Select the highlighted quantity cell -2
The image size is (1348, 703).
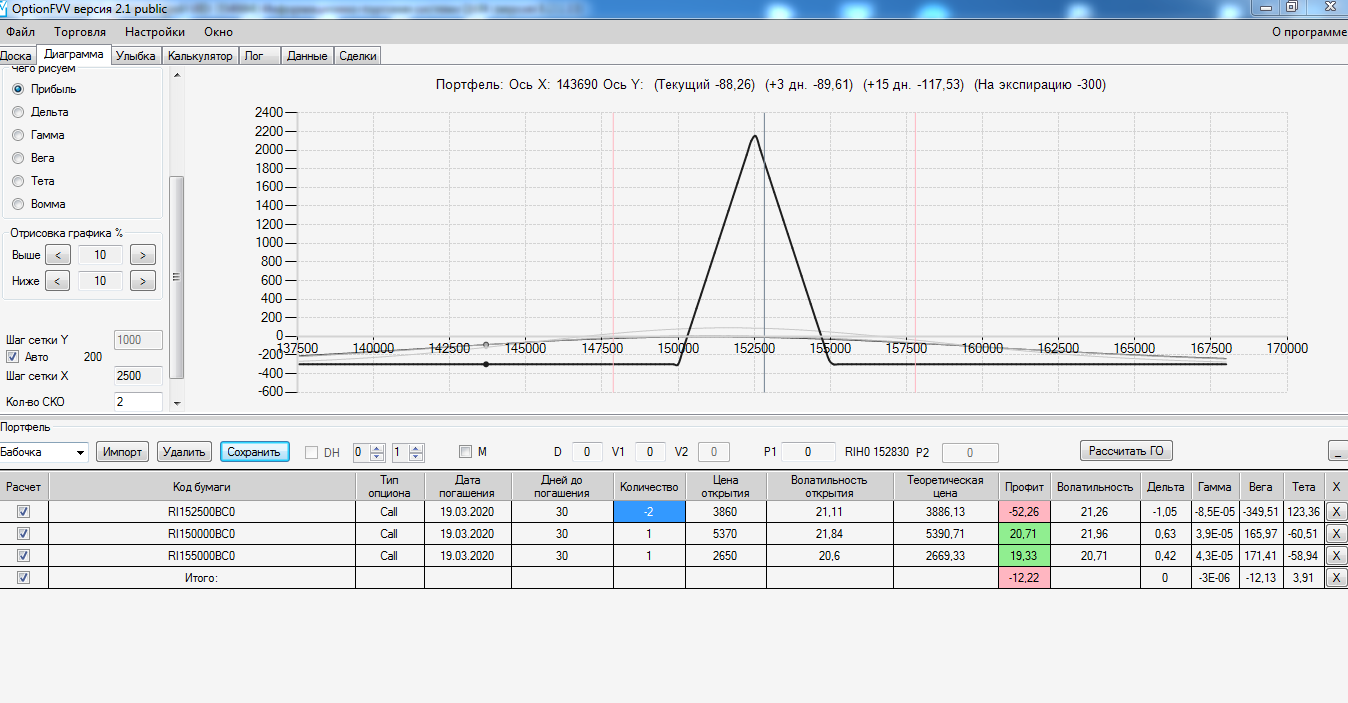649,511
